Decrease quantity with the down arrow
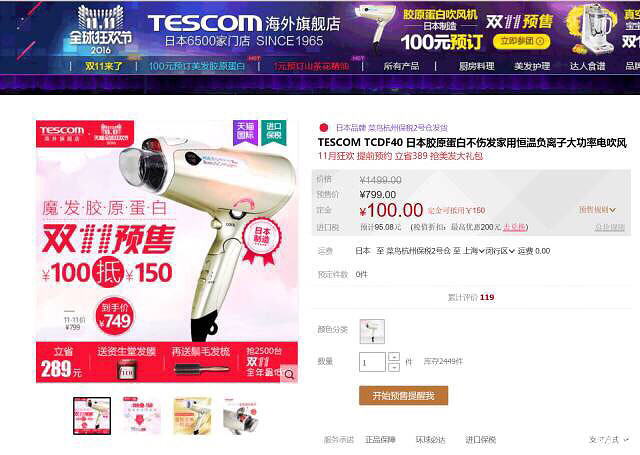 pos(393,367)
